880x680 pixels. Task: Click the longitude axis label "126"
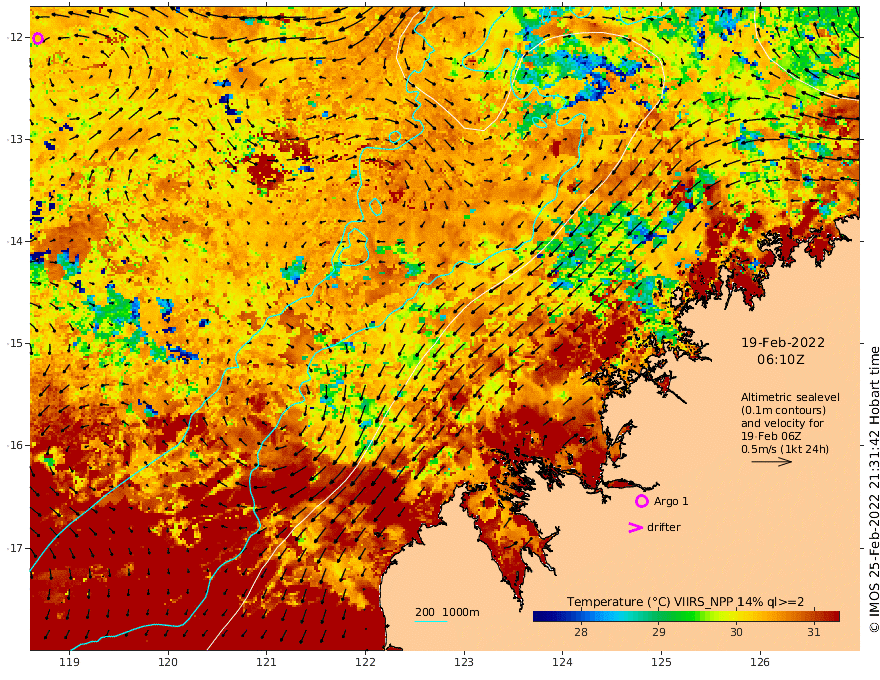click(x=760, y=663)
